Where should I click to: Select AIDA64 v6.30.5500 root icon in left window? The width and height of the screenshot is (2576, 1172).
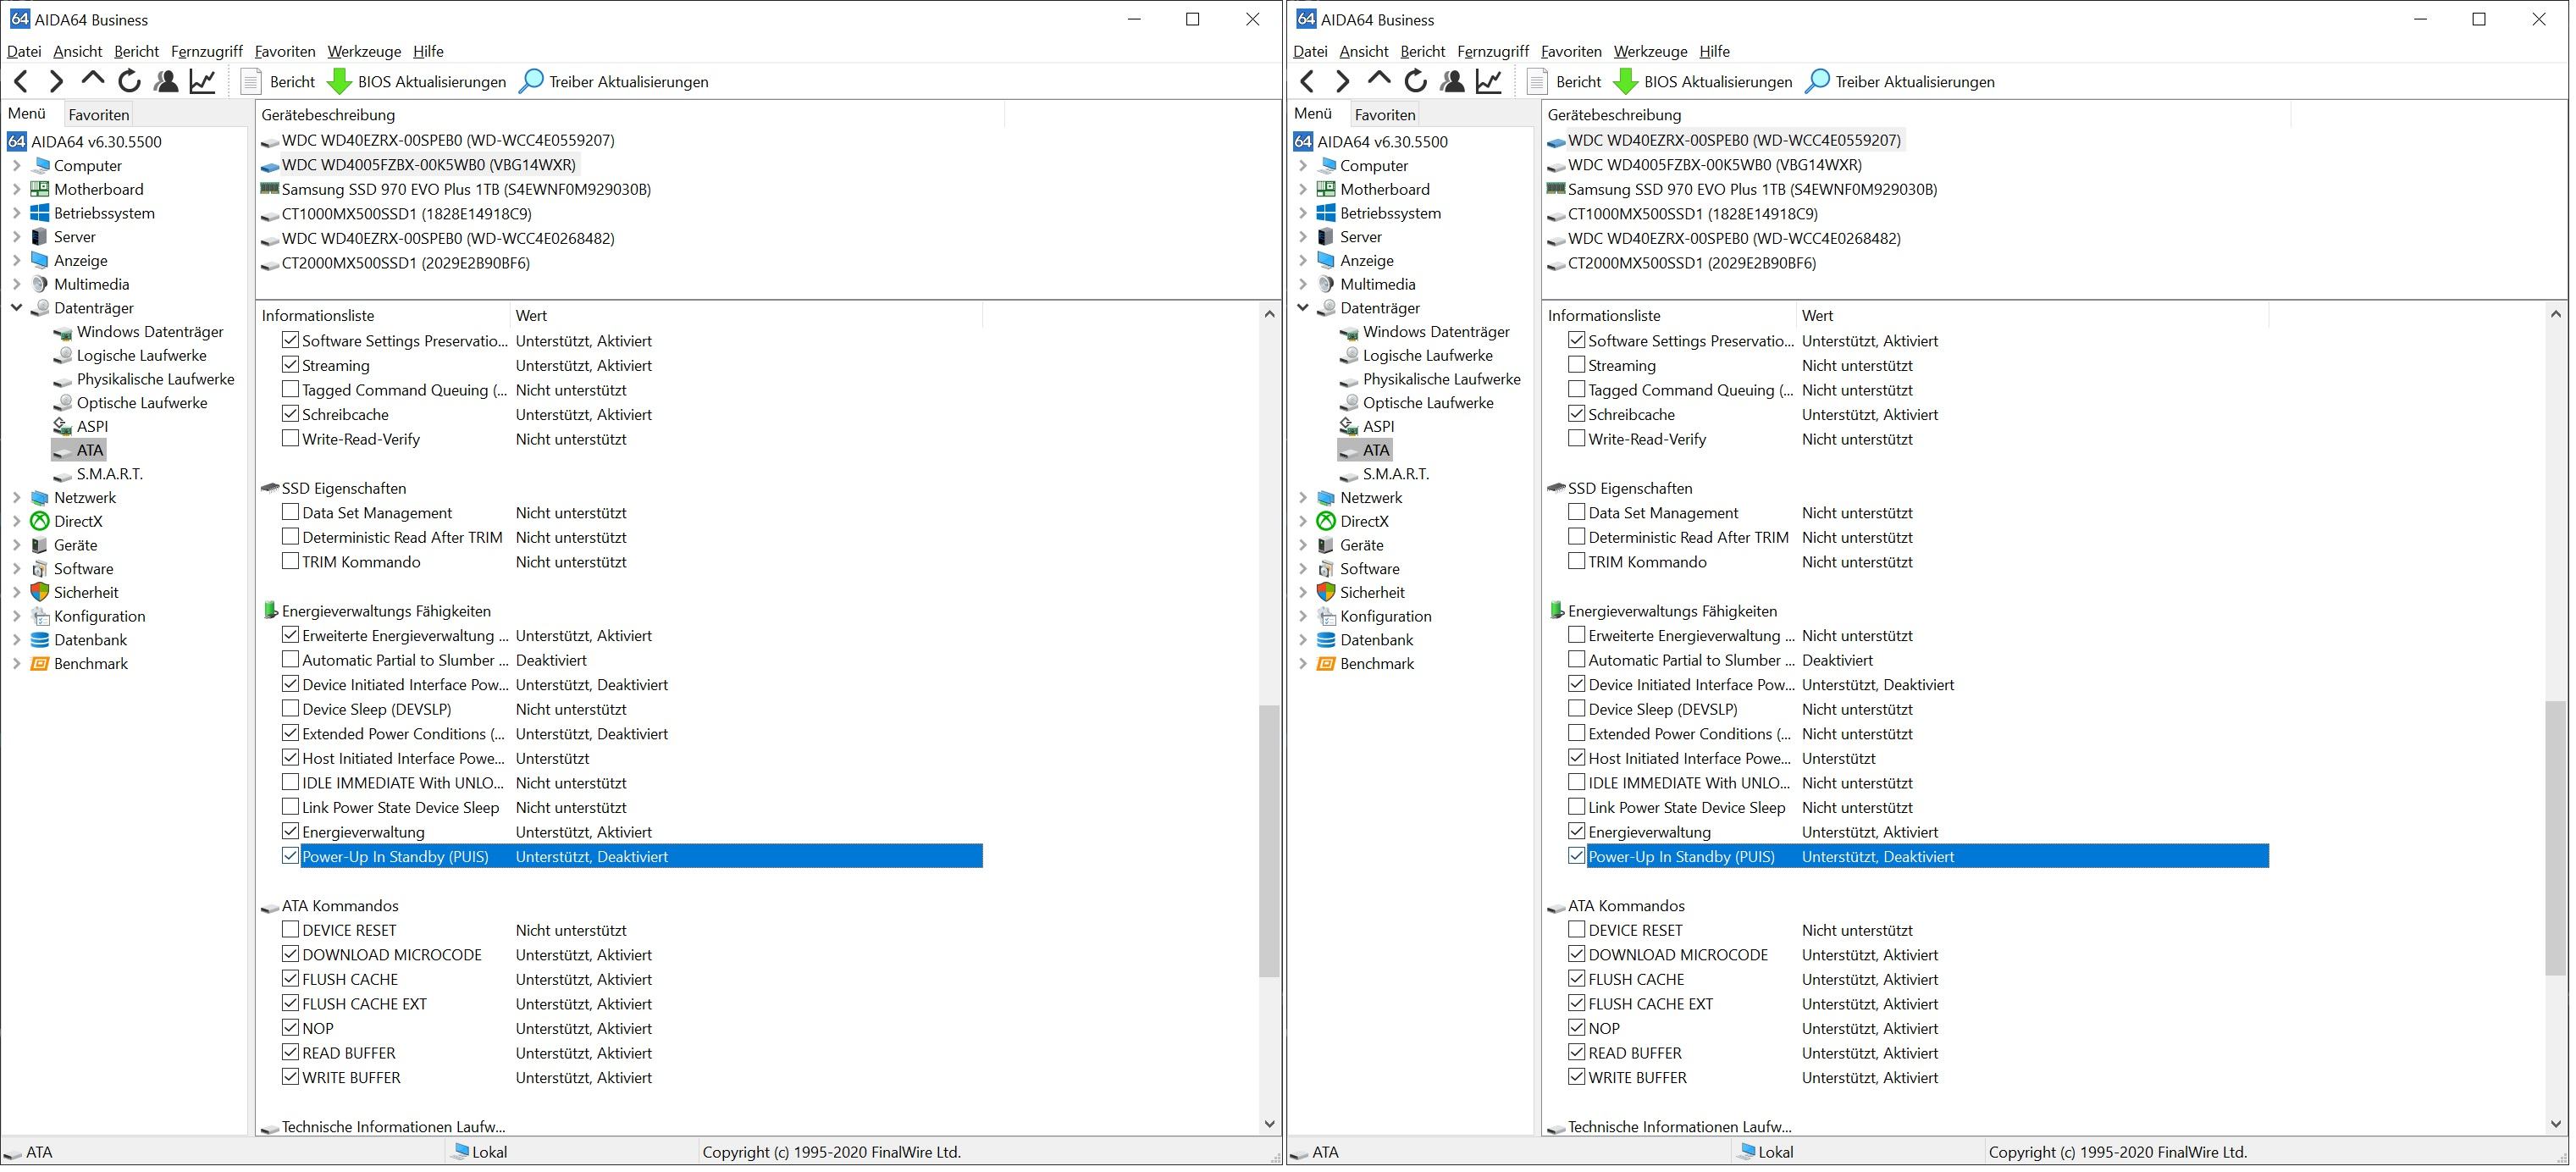click(x=17, y=142)
